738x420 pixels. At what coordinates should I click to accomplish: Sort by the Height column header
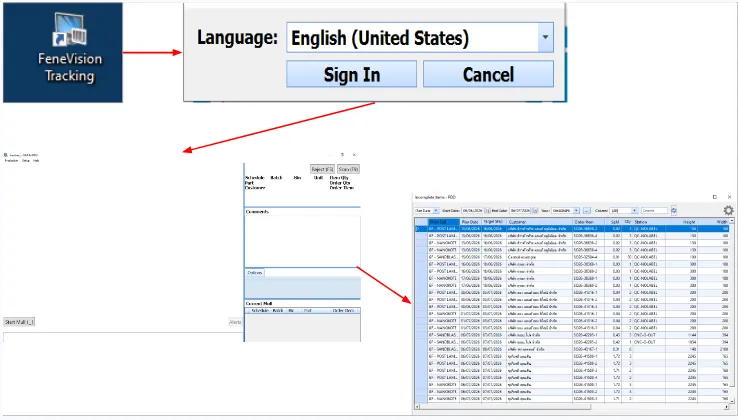tap(682, 222)
